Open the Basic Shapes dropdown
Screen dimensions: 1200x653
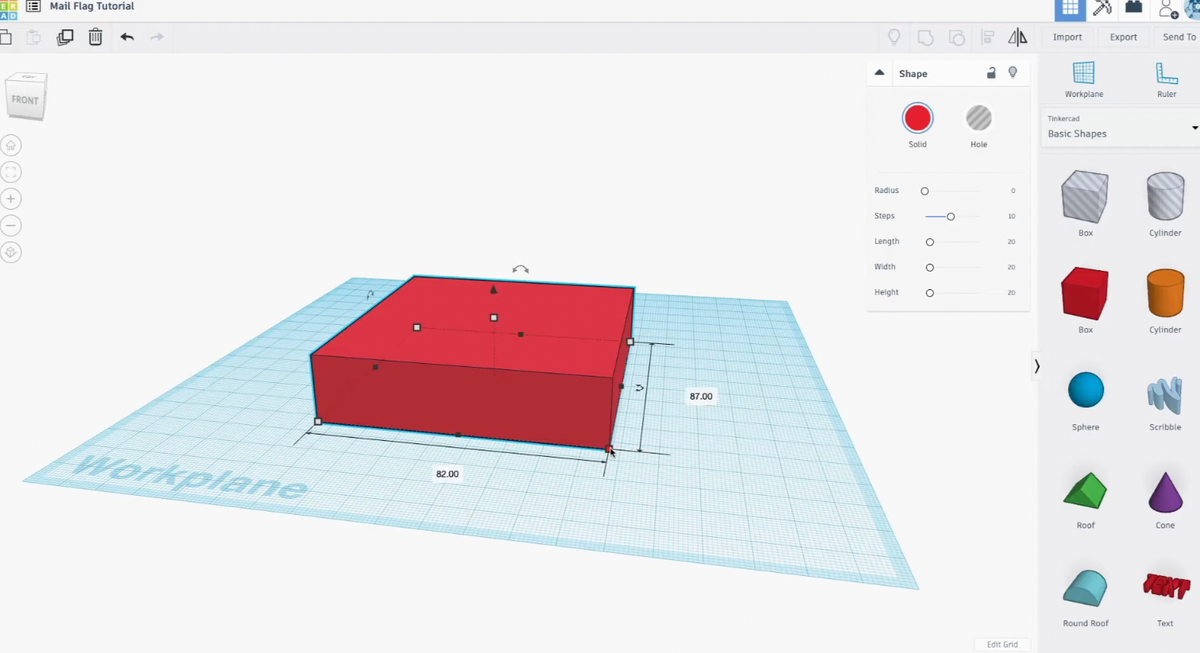[x=1120, y=133]
